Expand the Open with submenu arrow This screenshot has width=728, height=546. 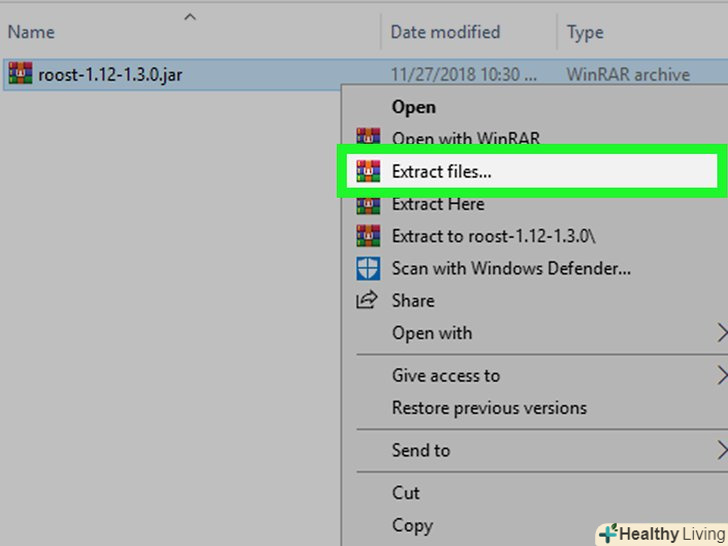(x=721, y=333)
